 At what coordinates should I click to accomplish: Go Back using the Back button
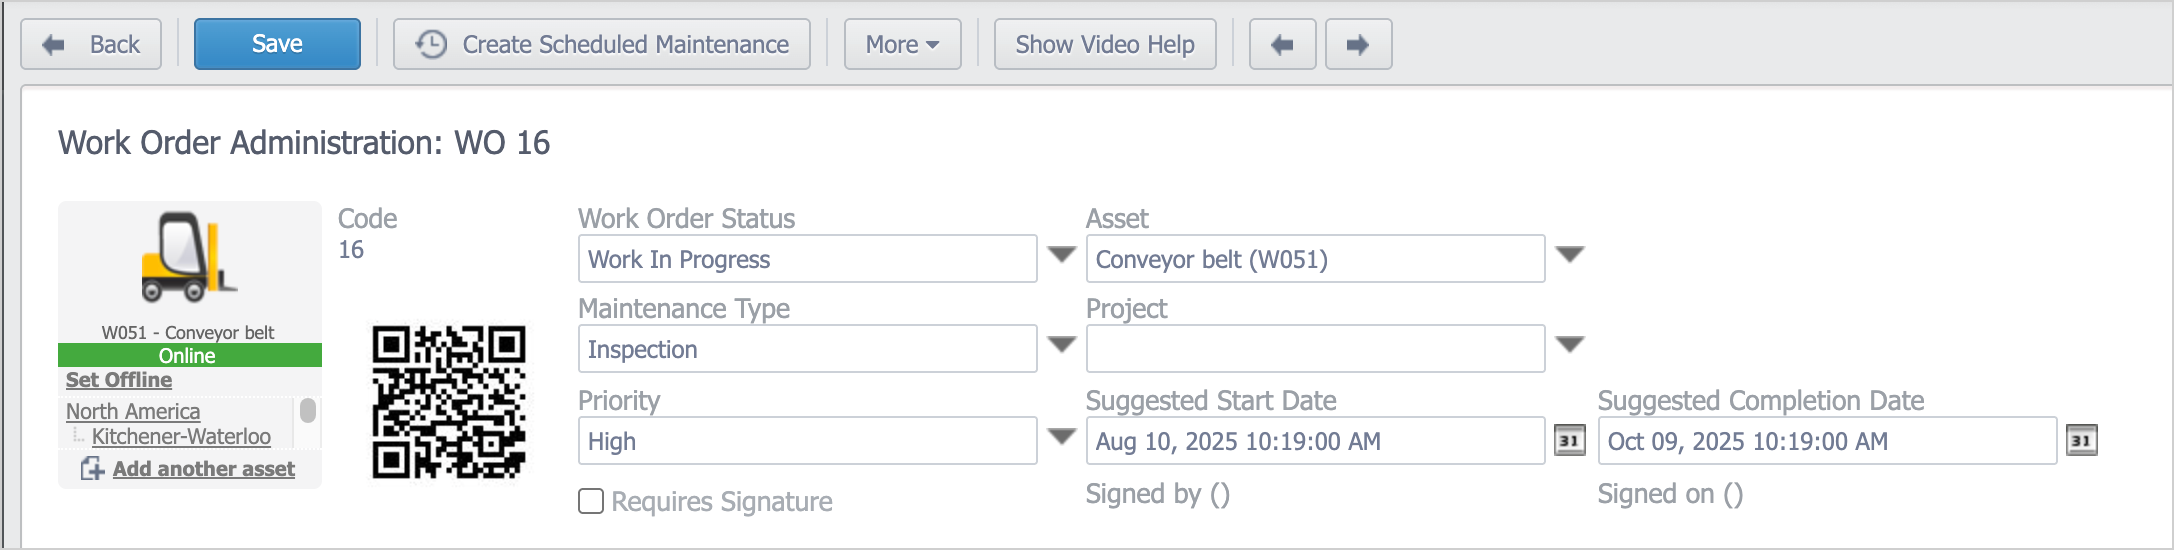point(91,45)
